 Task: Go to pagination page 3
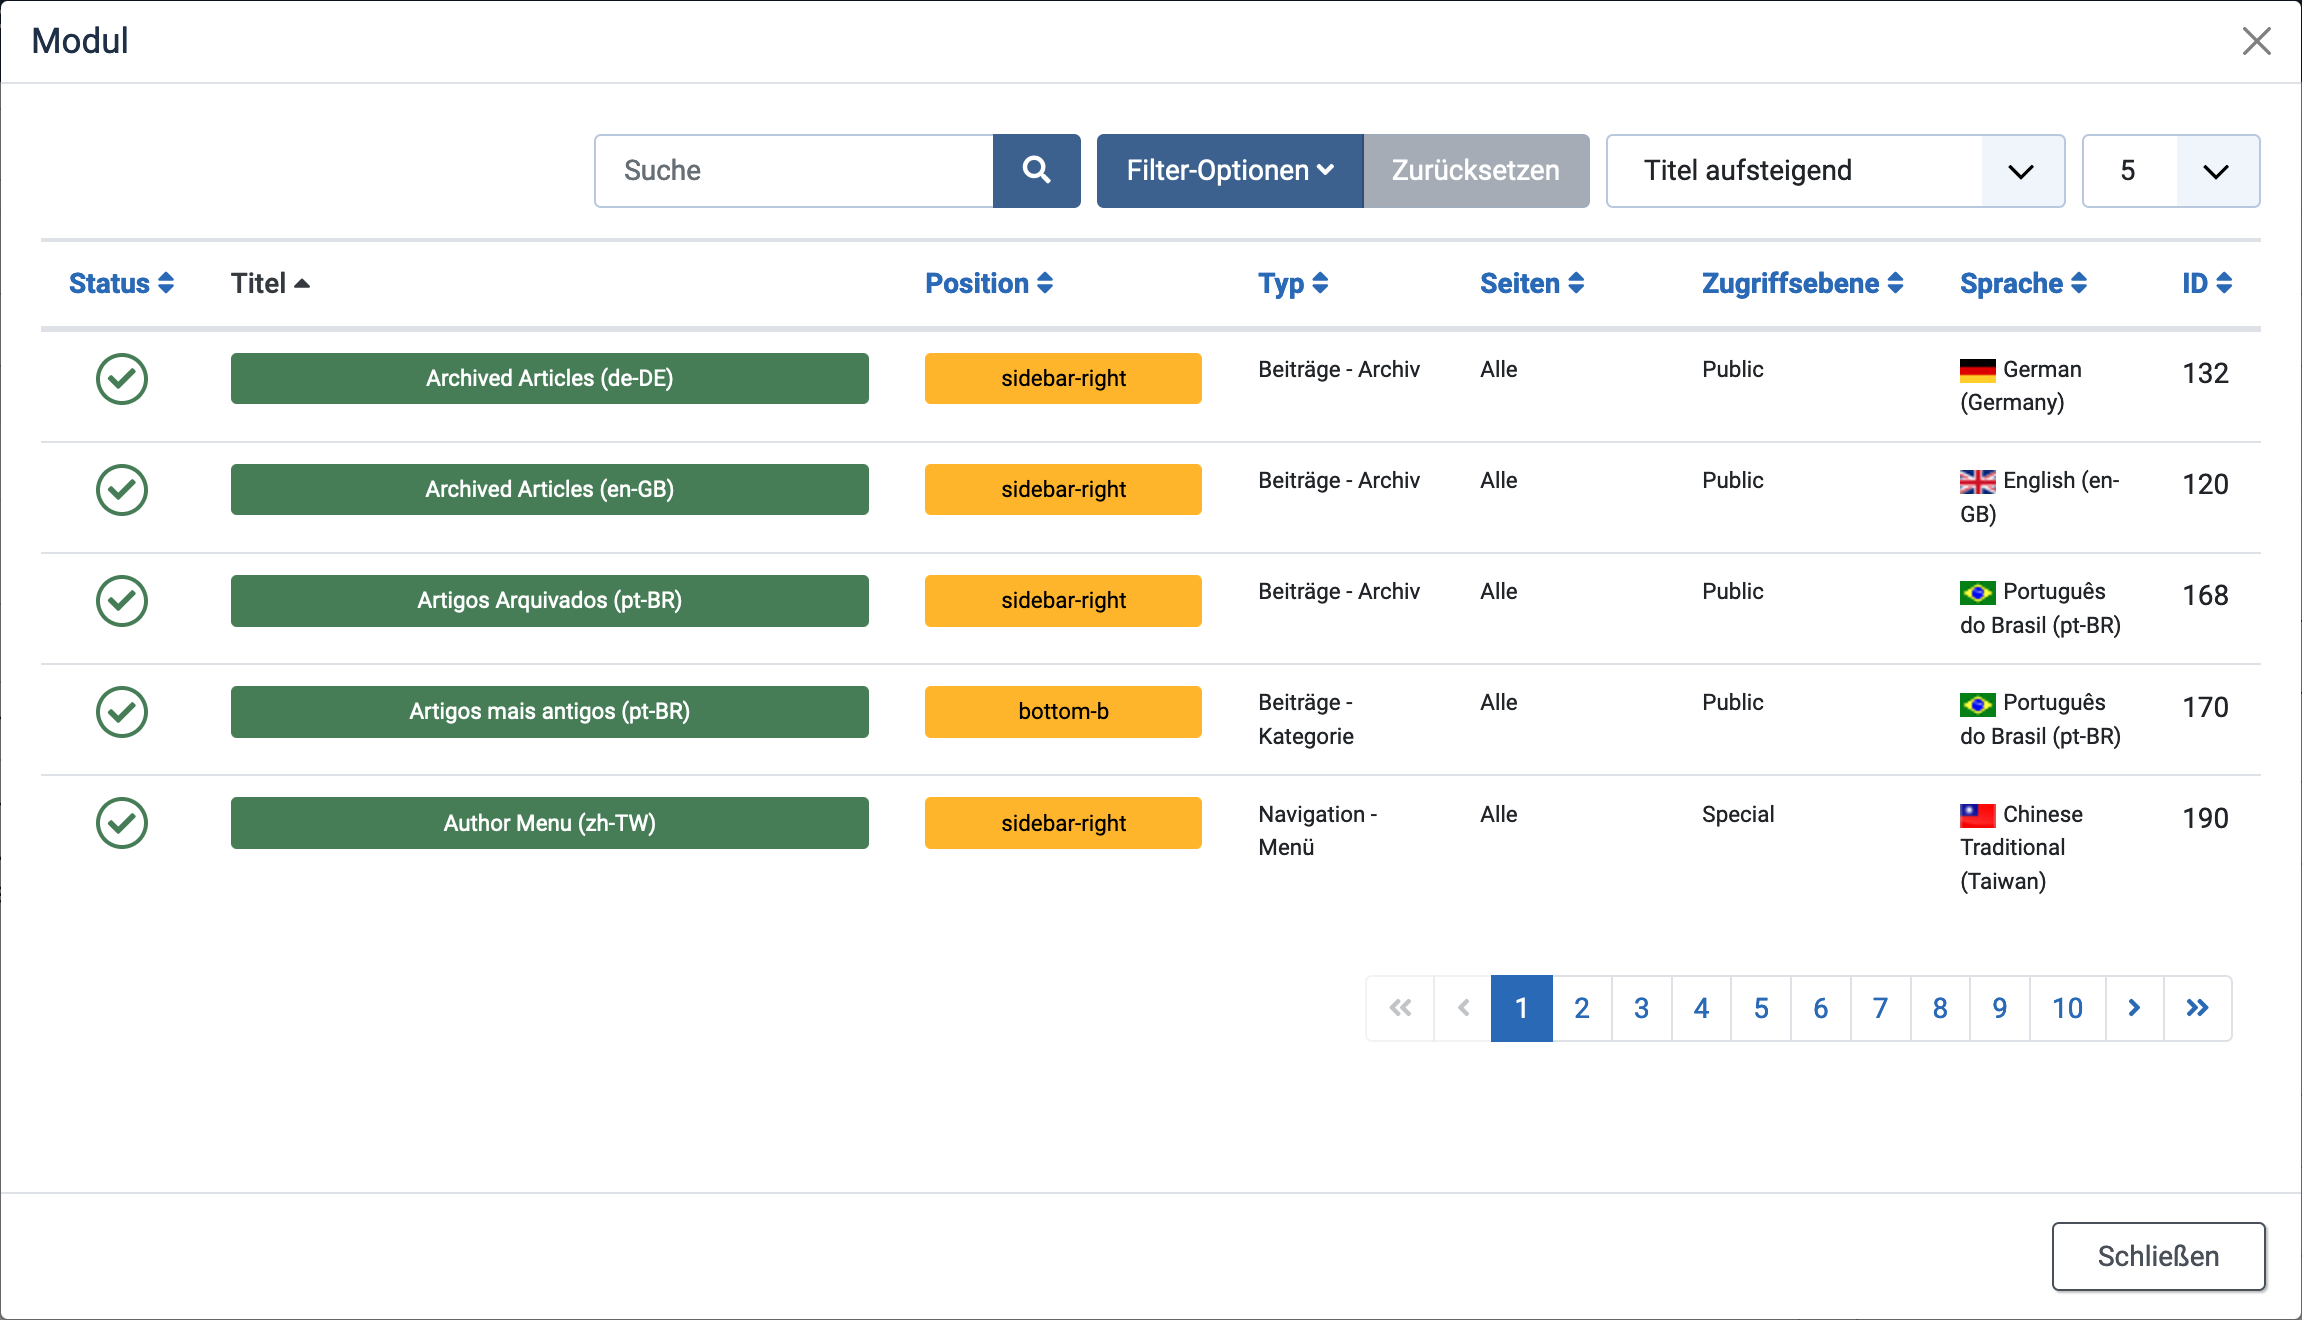click(x=1641, y=1008)
